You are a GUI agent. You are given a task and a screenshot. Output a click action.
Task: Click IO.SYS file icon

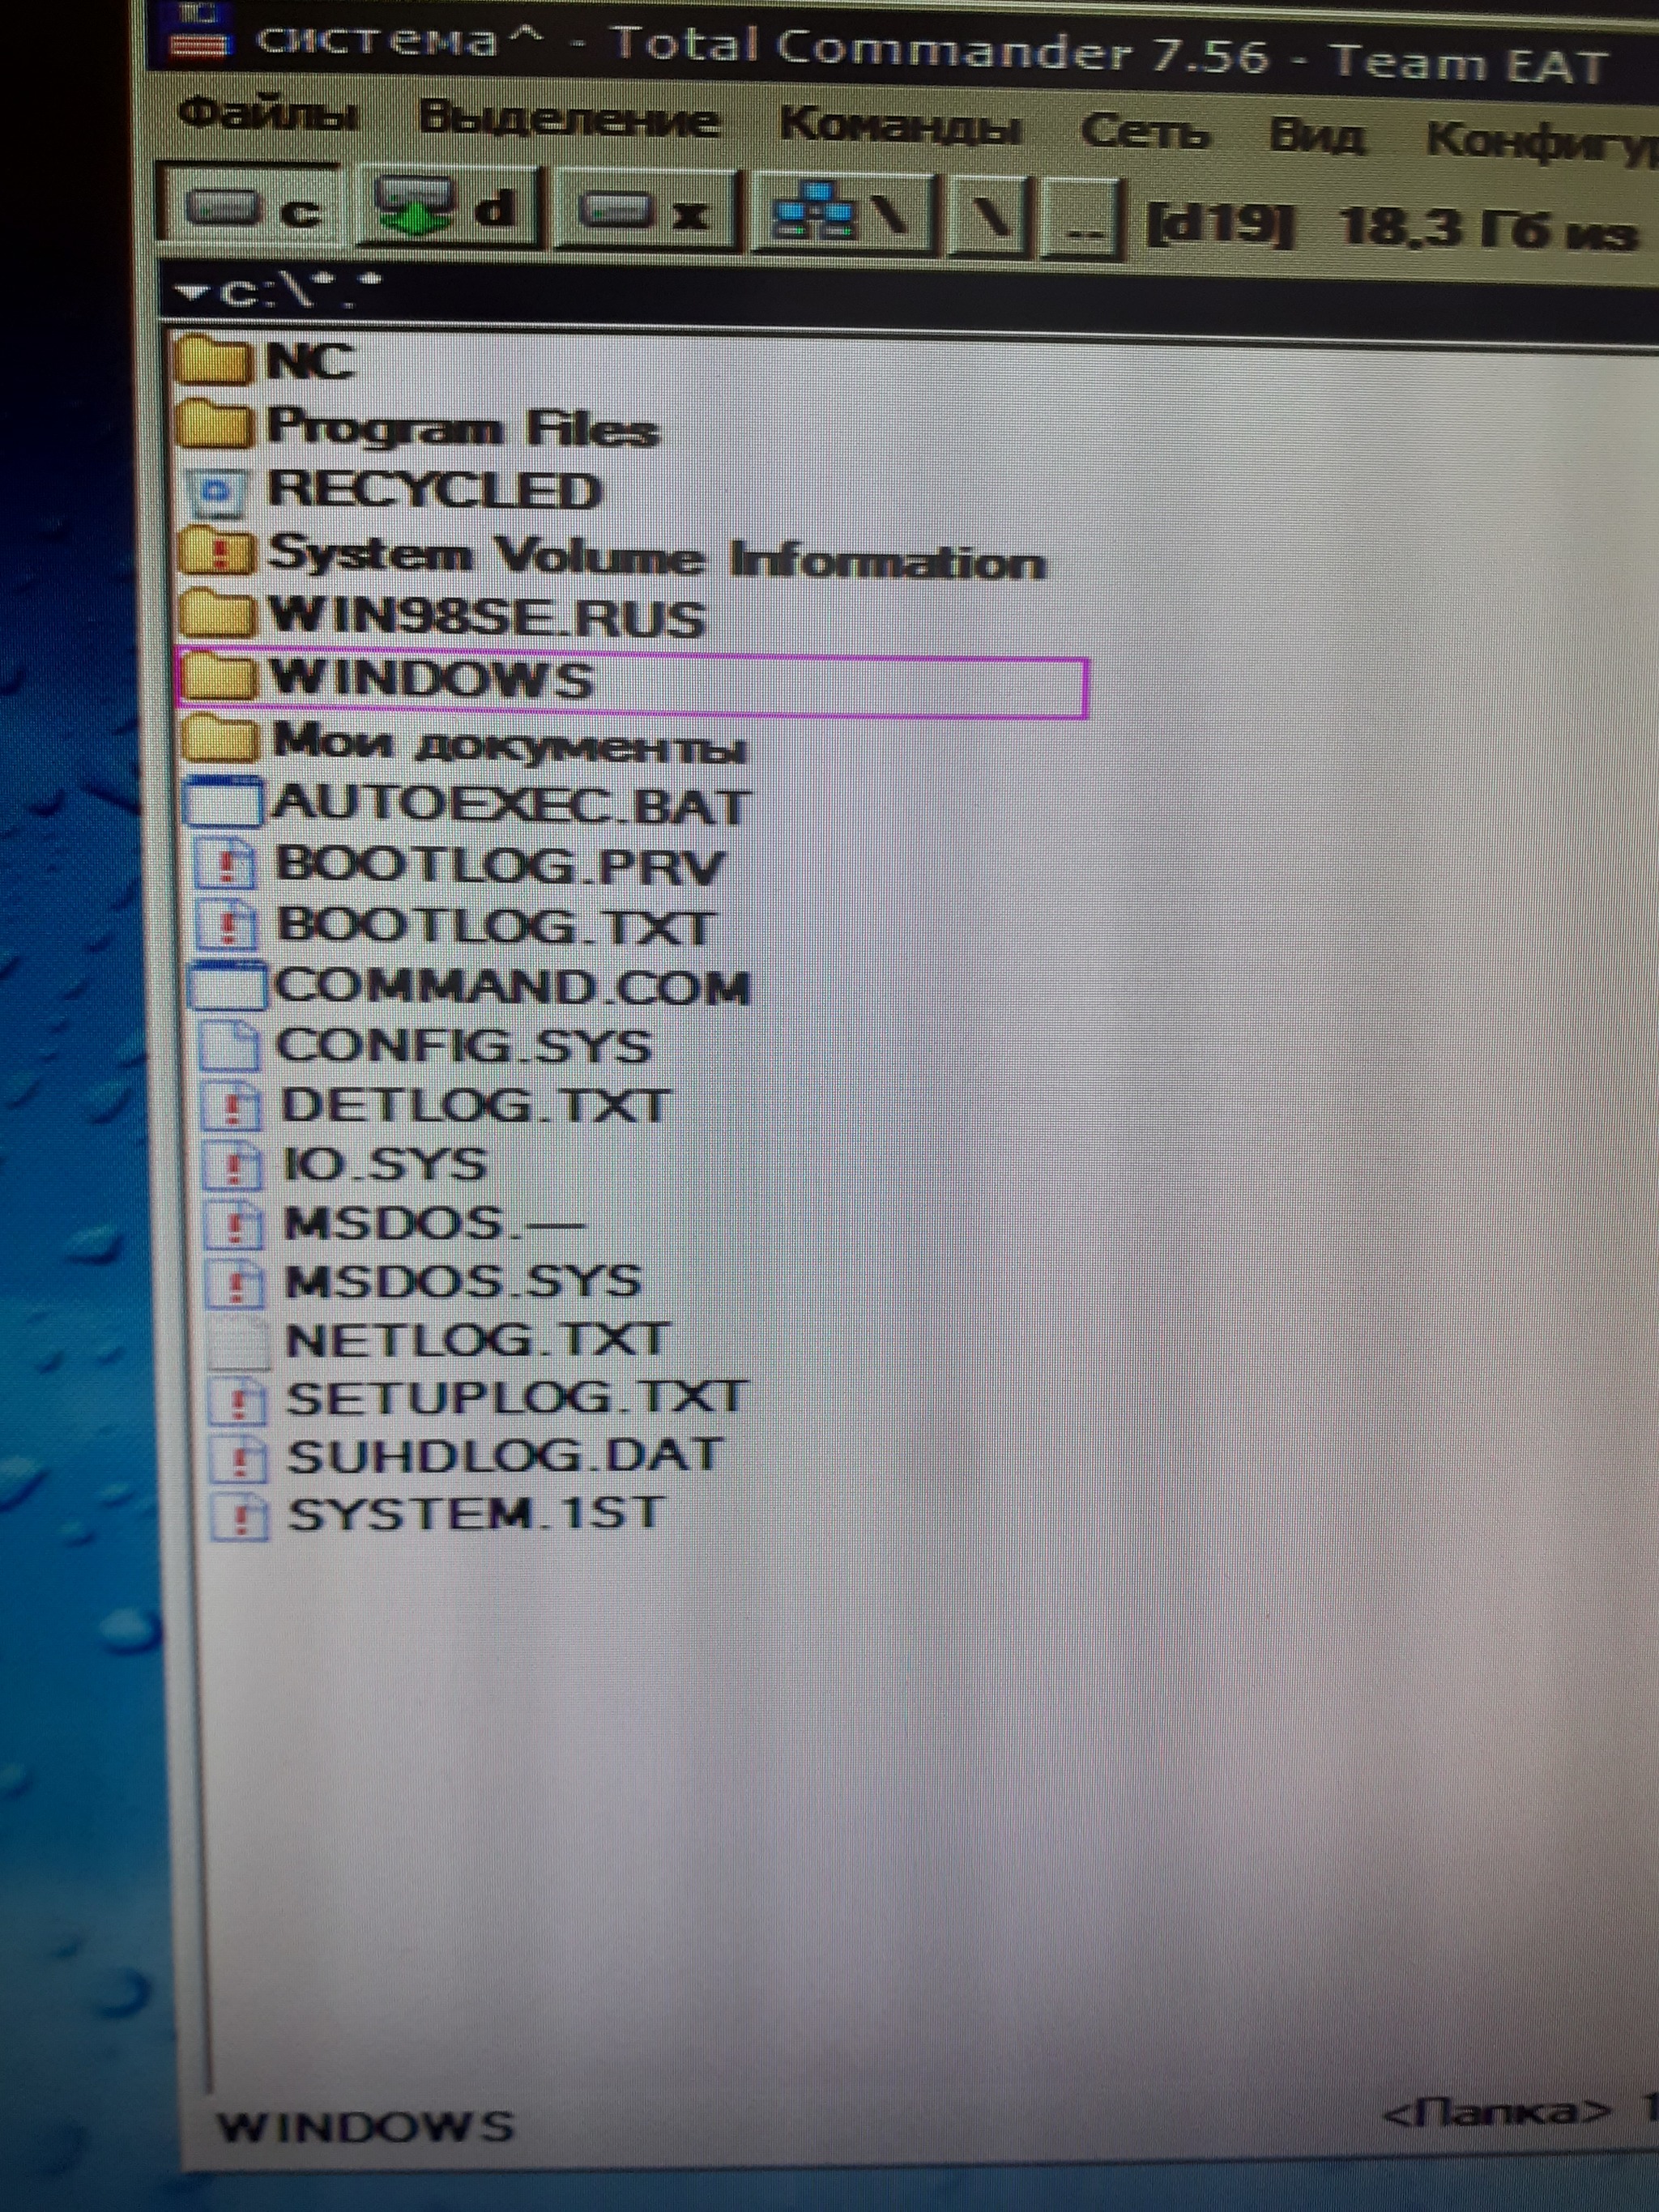pyautogui.click(x=233, y=1165)
